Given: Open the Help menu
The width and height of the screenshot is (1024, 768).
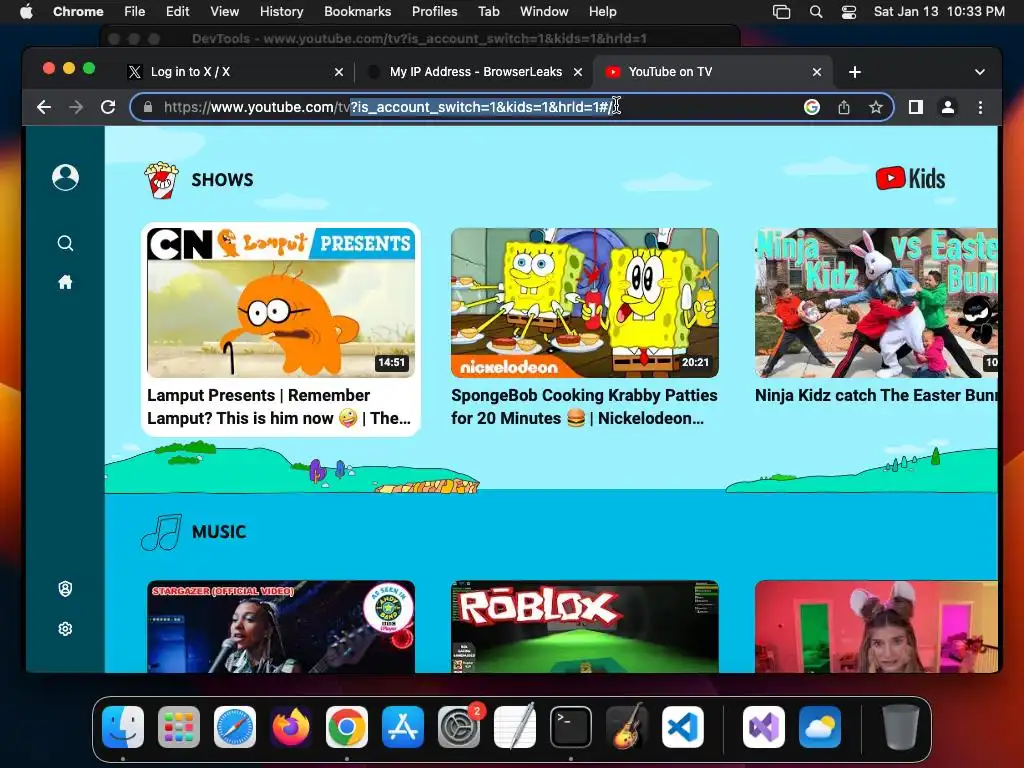Looking at the screenshot, I should click(x=602, y=12).
